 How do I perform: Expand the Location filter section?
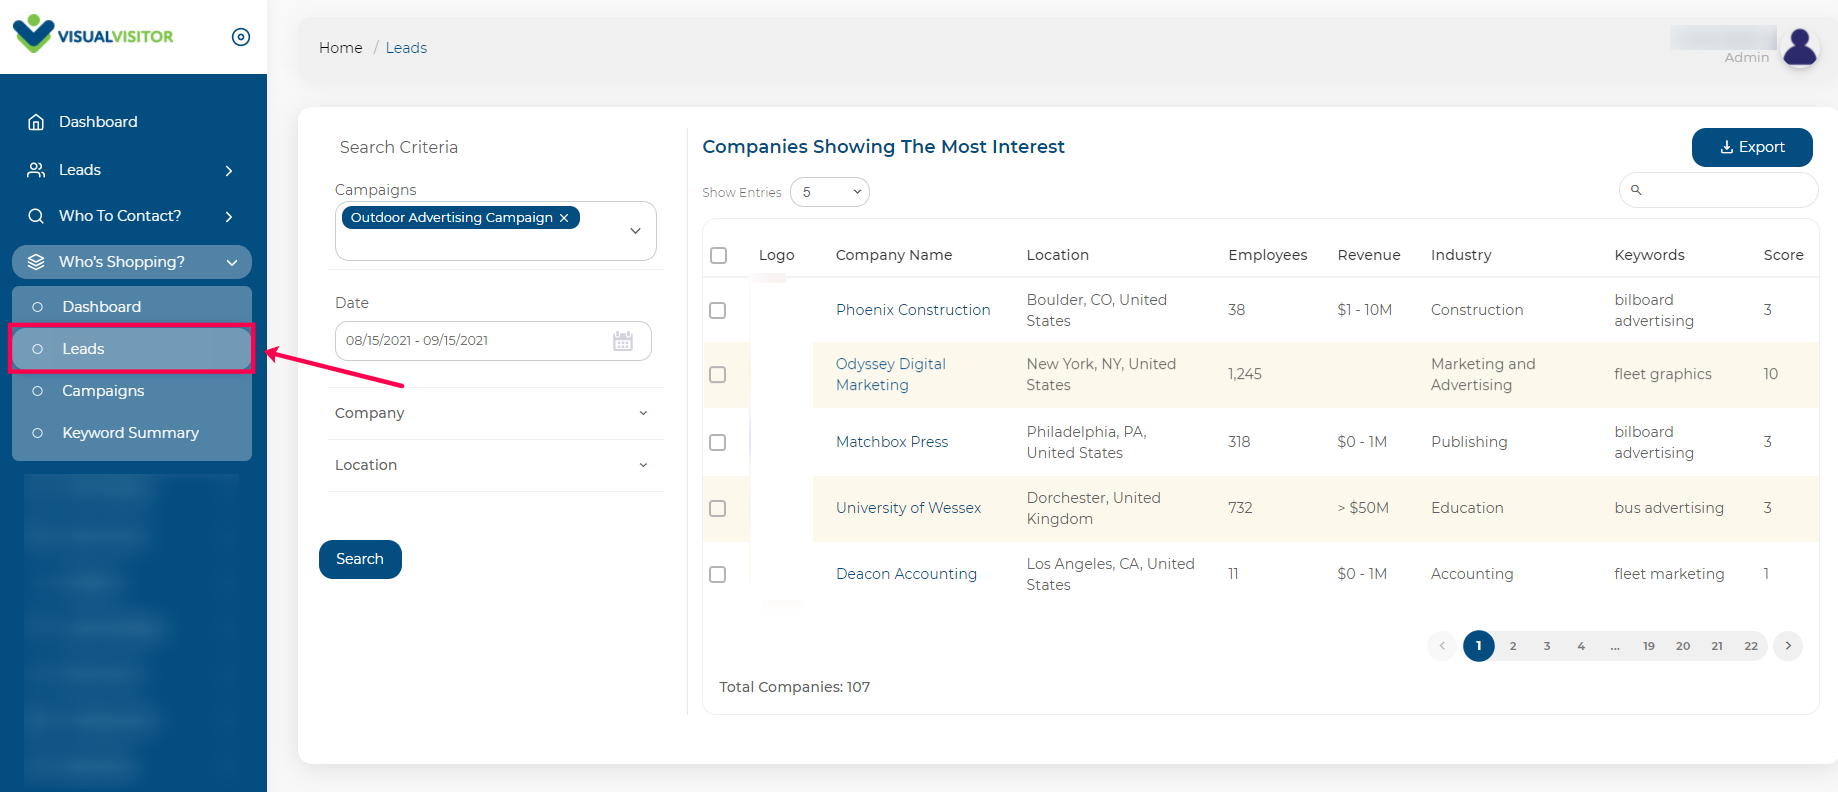tap(495, 465)
